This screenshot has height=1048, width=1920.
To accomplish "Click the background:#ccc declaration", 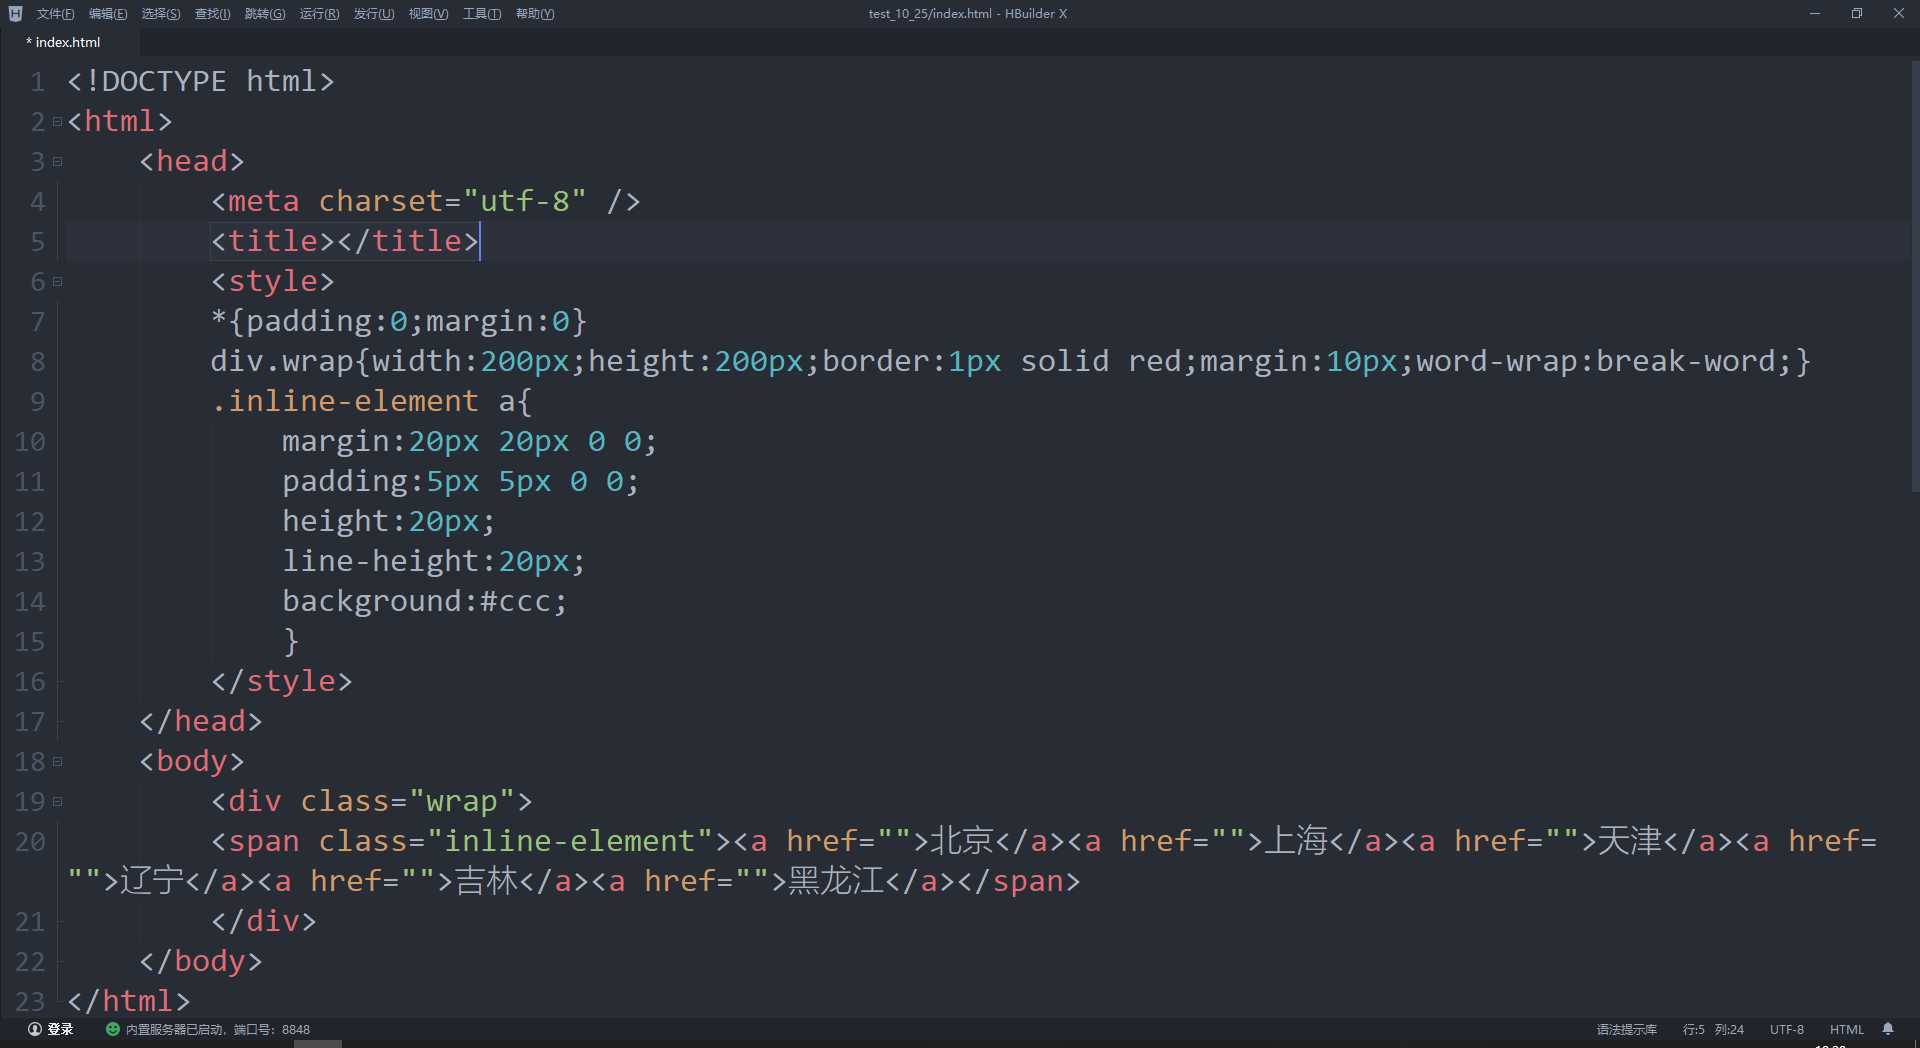I will [424, 601].
